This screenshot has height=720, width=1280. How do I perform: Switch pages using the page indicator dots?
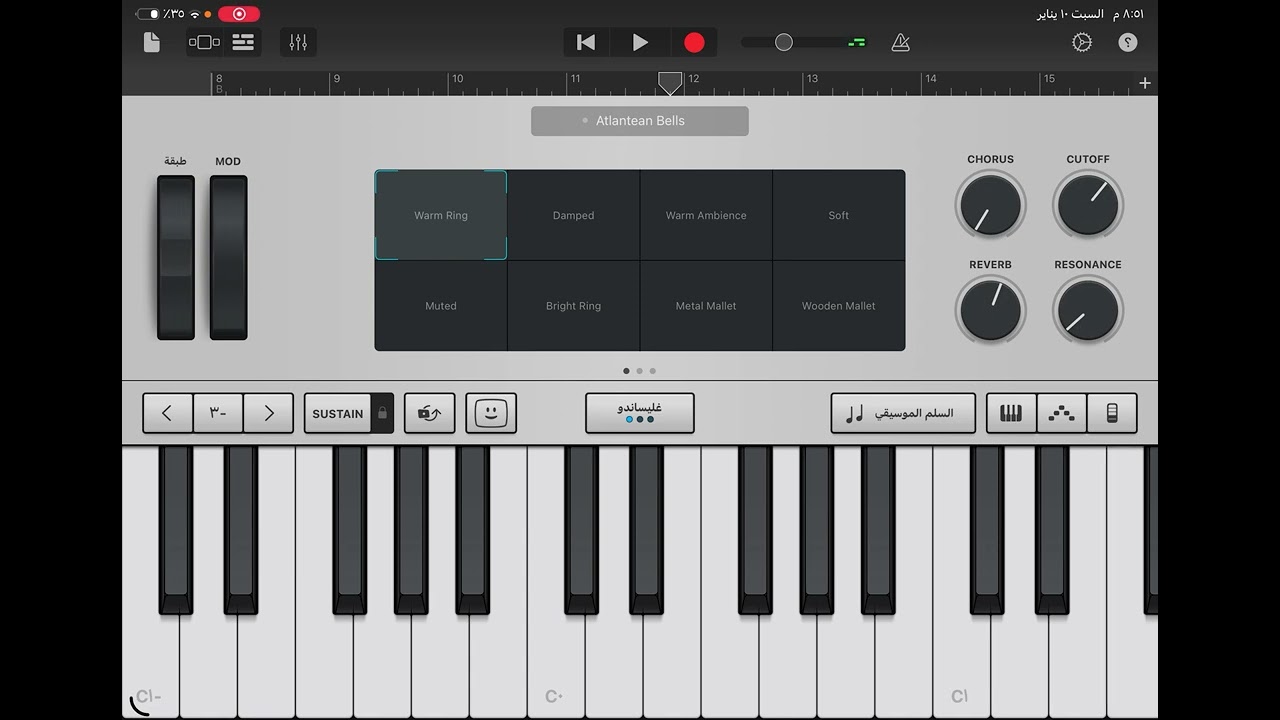point(640,371)
